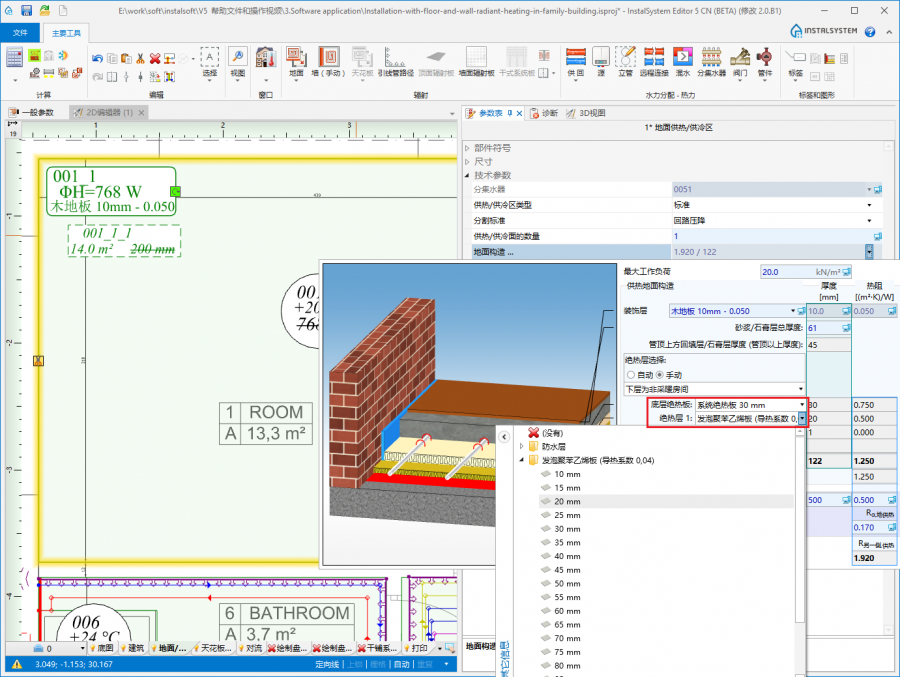Open the 文件 menu tab
This screenshot has height=677, width=900.
coord(20,32)
